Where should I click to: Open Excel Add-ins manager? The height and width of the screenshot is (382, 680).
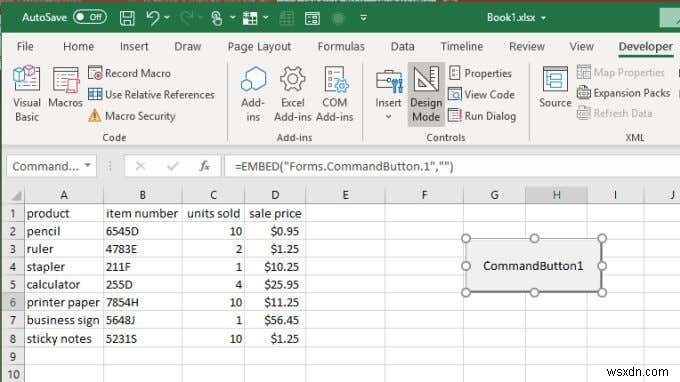pos(292,93)
